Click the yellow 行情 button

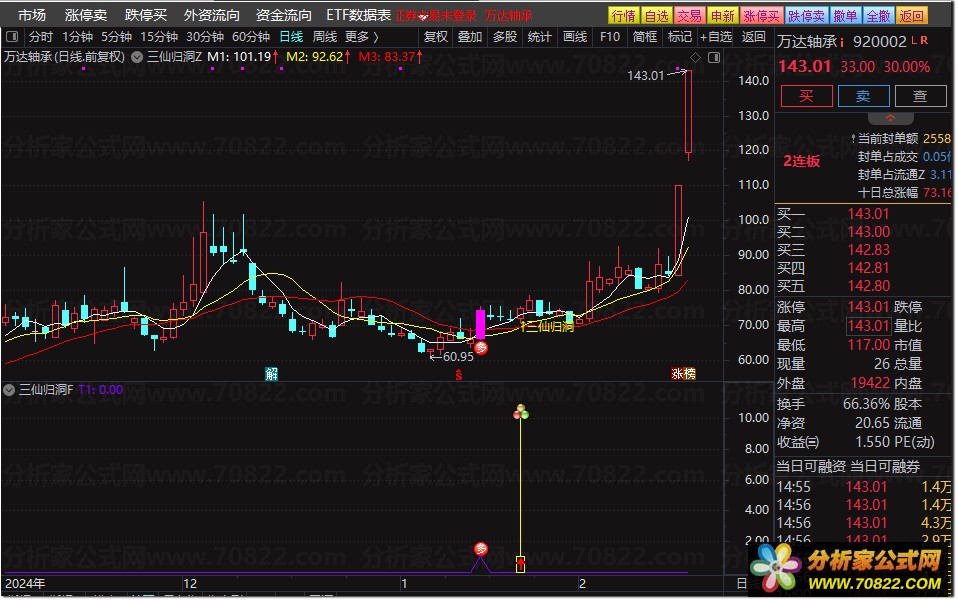[x=624, y=16]
